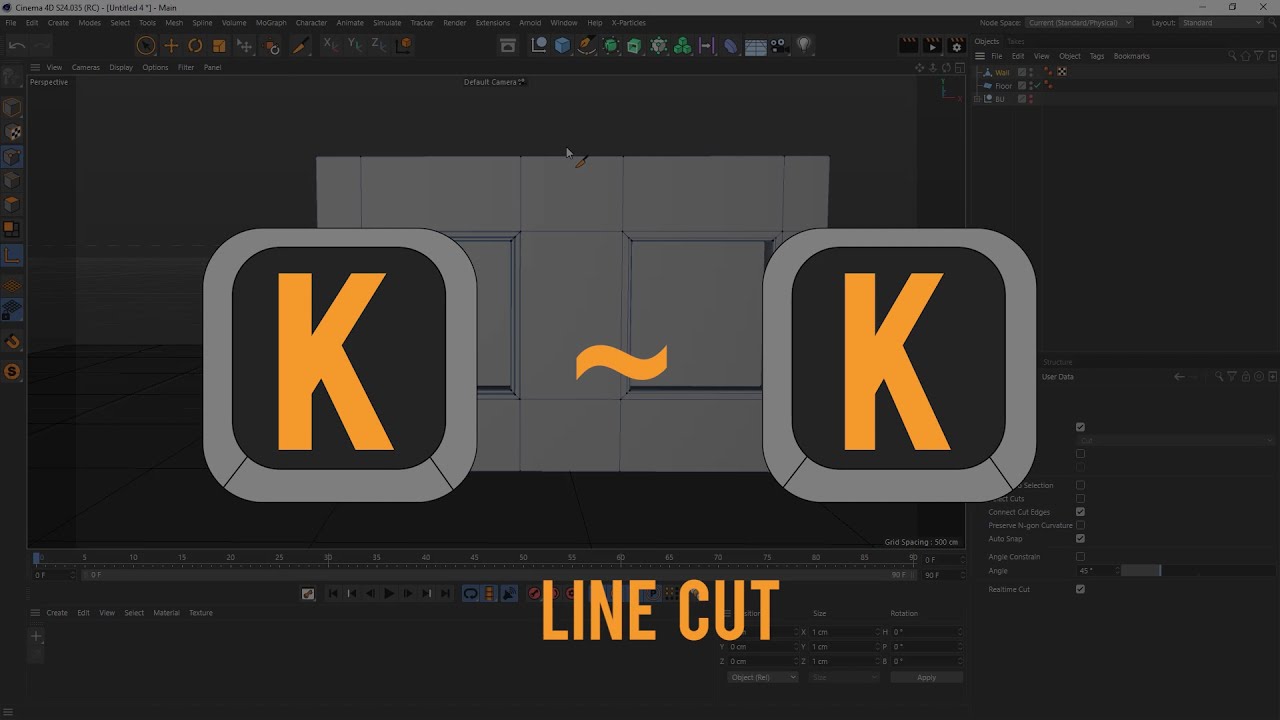Click the Object Manager search icon
This screenshot has height=720, width=1280.
pyautogui.click(x=1232, y=56)
